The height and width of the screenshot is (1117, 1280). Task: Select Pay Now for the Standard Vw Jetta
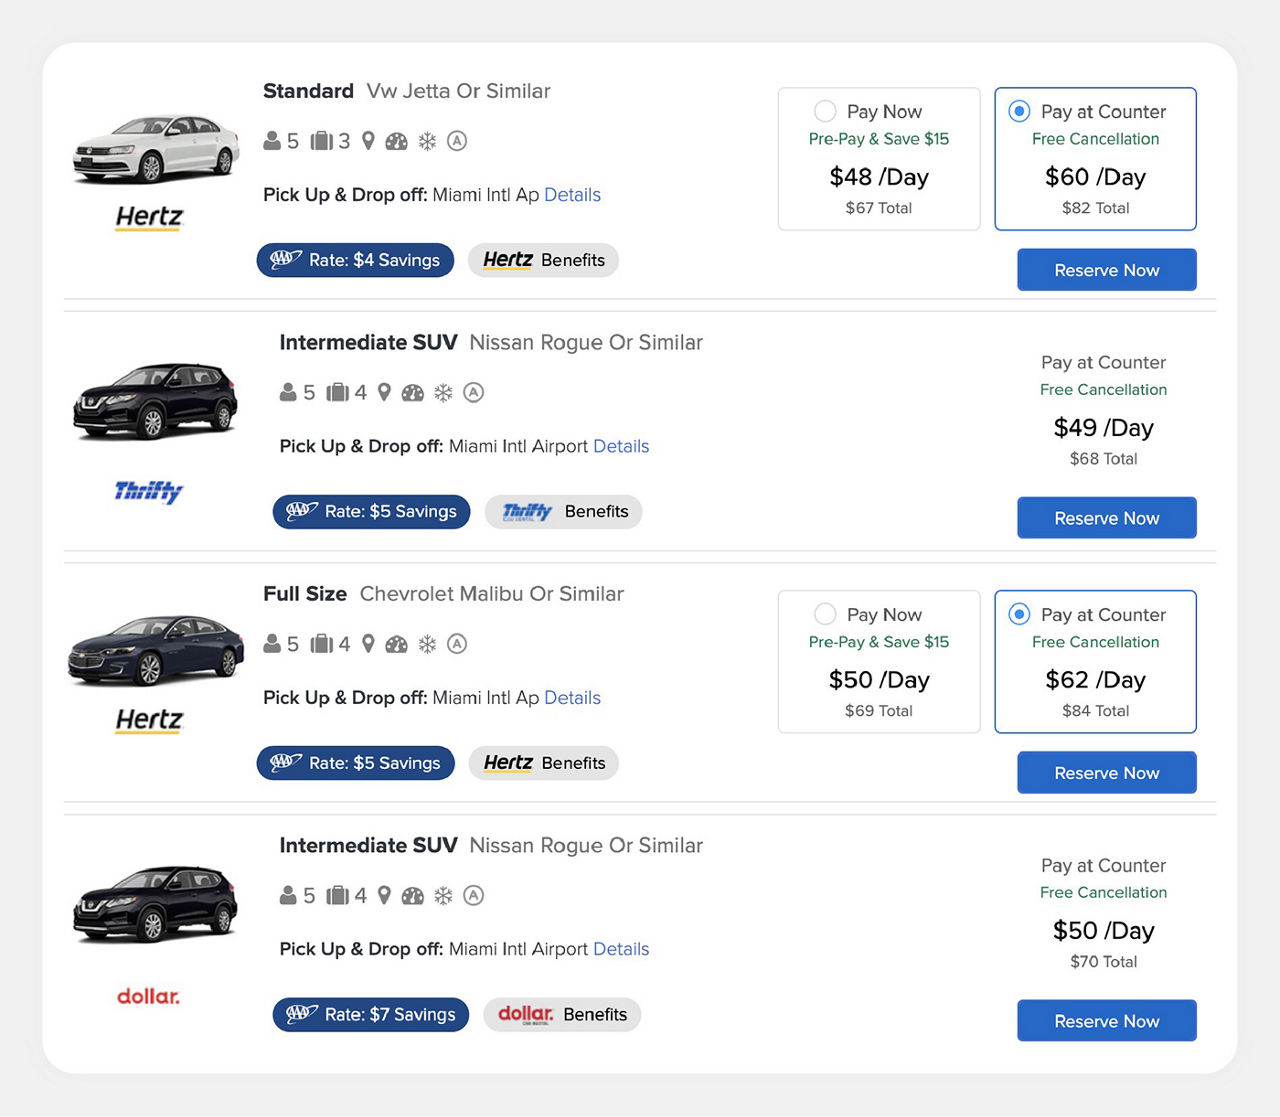click(825, 111)
